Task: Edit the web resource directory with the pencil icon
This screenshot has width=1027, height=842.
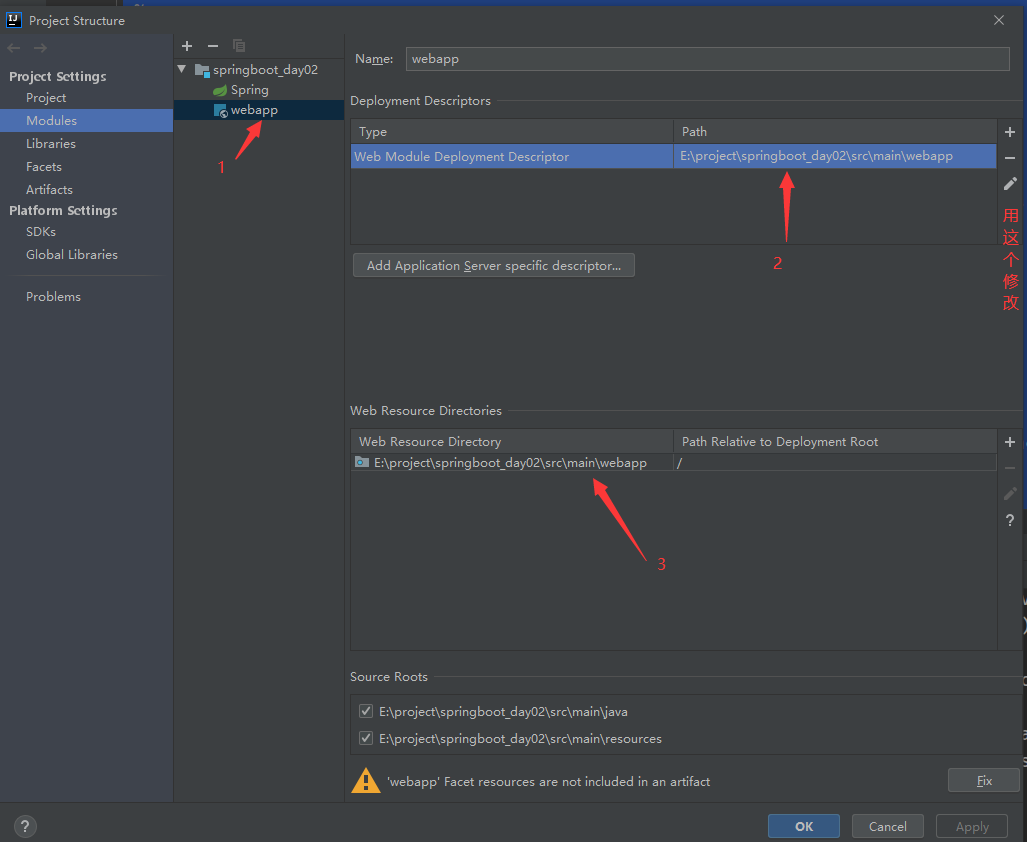Action: click(x=1010, y=494)
